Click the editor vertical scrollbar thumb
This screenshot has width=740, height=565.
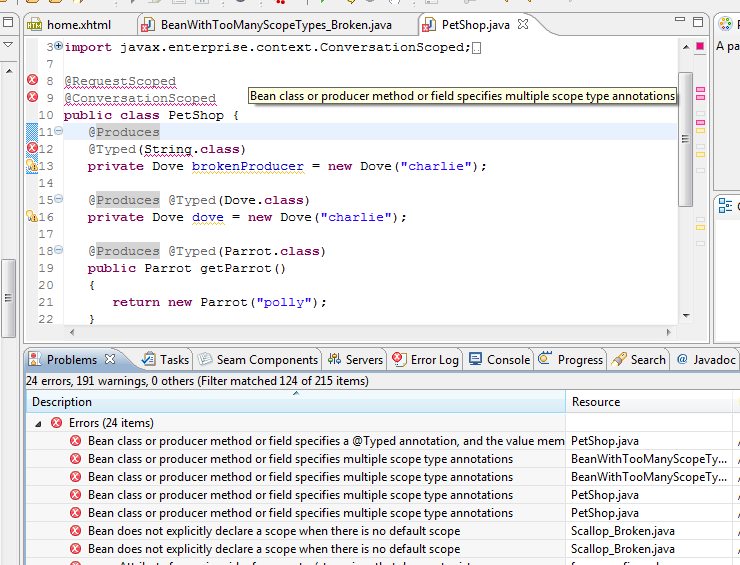point(685,139)
